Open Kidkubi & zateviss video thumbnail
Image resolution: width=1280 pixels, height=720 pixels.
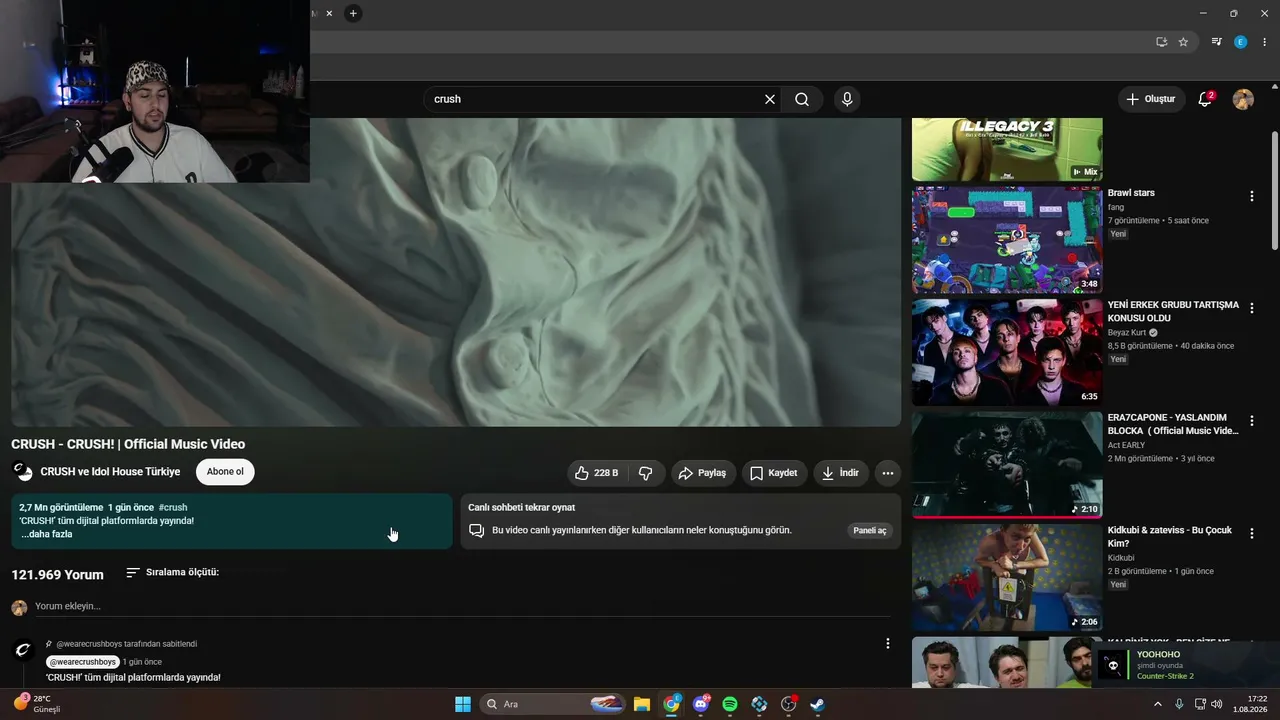1007,577
